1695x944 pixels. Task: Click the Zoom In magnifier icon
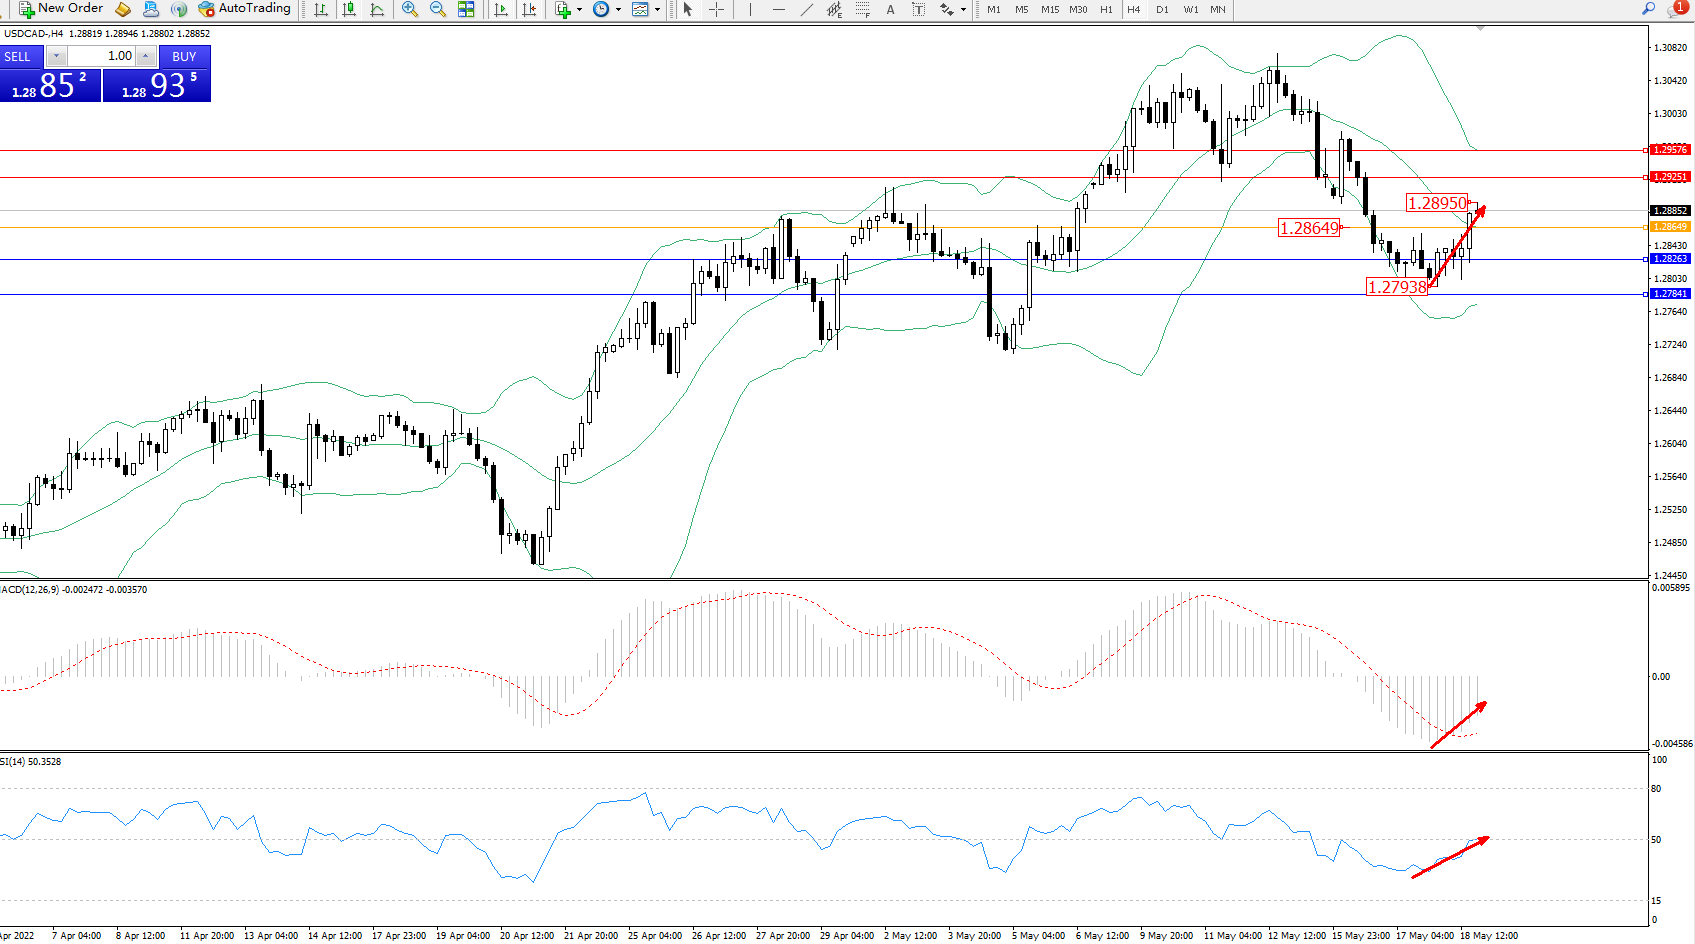(410, 9)
